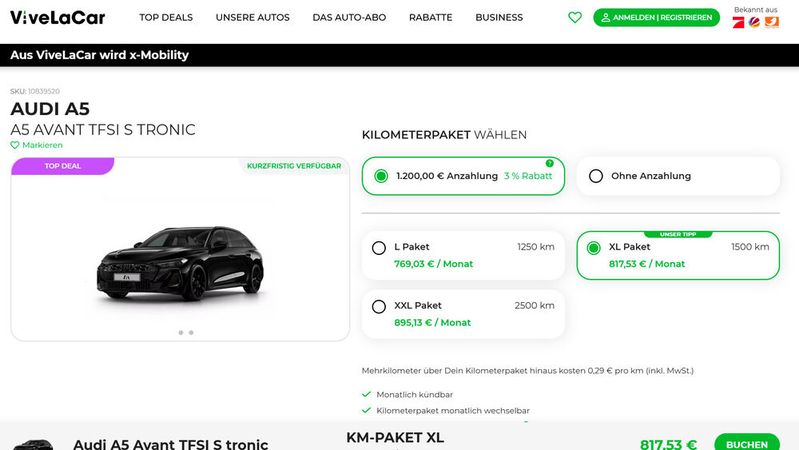Click the BUCHEN button
The height and width of the screenshot is (450, 799).
747,442
